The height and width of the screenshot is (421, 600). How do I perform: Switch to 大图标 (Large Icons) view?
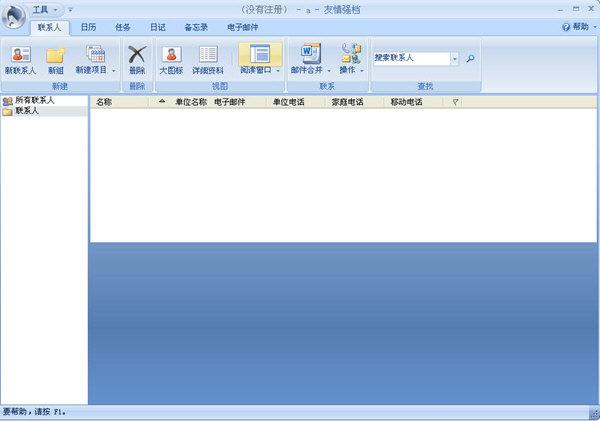[x=171, y=56]
